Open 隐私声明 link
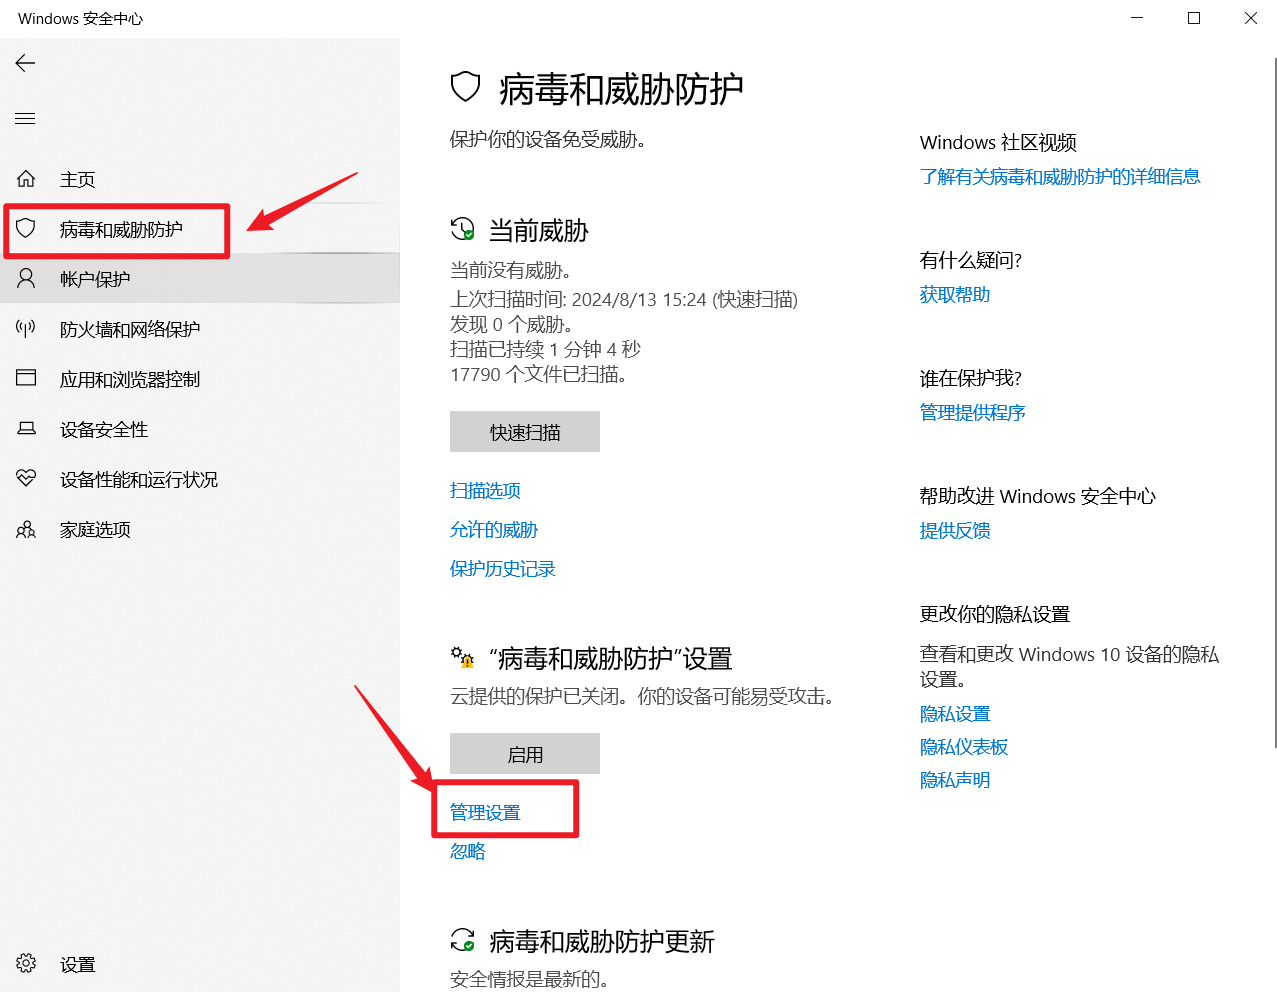The image size is (1277, 992). (955, 779)
